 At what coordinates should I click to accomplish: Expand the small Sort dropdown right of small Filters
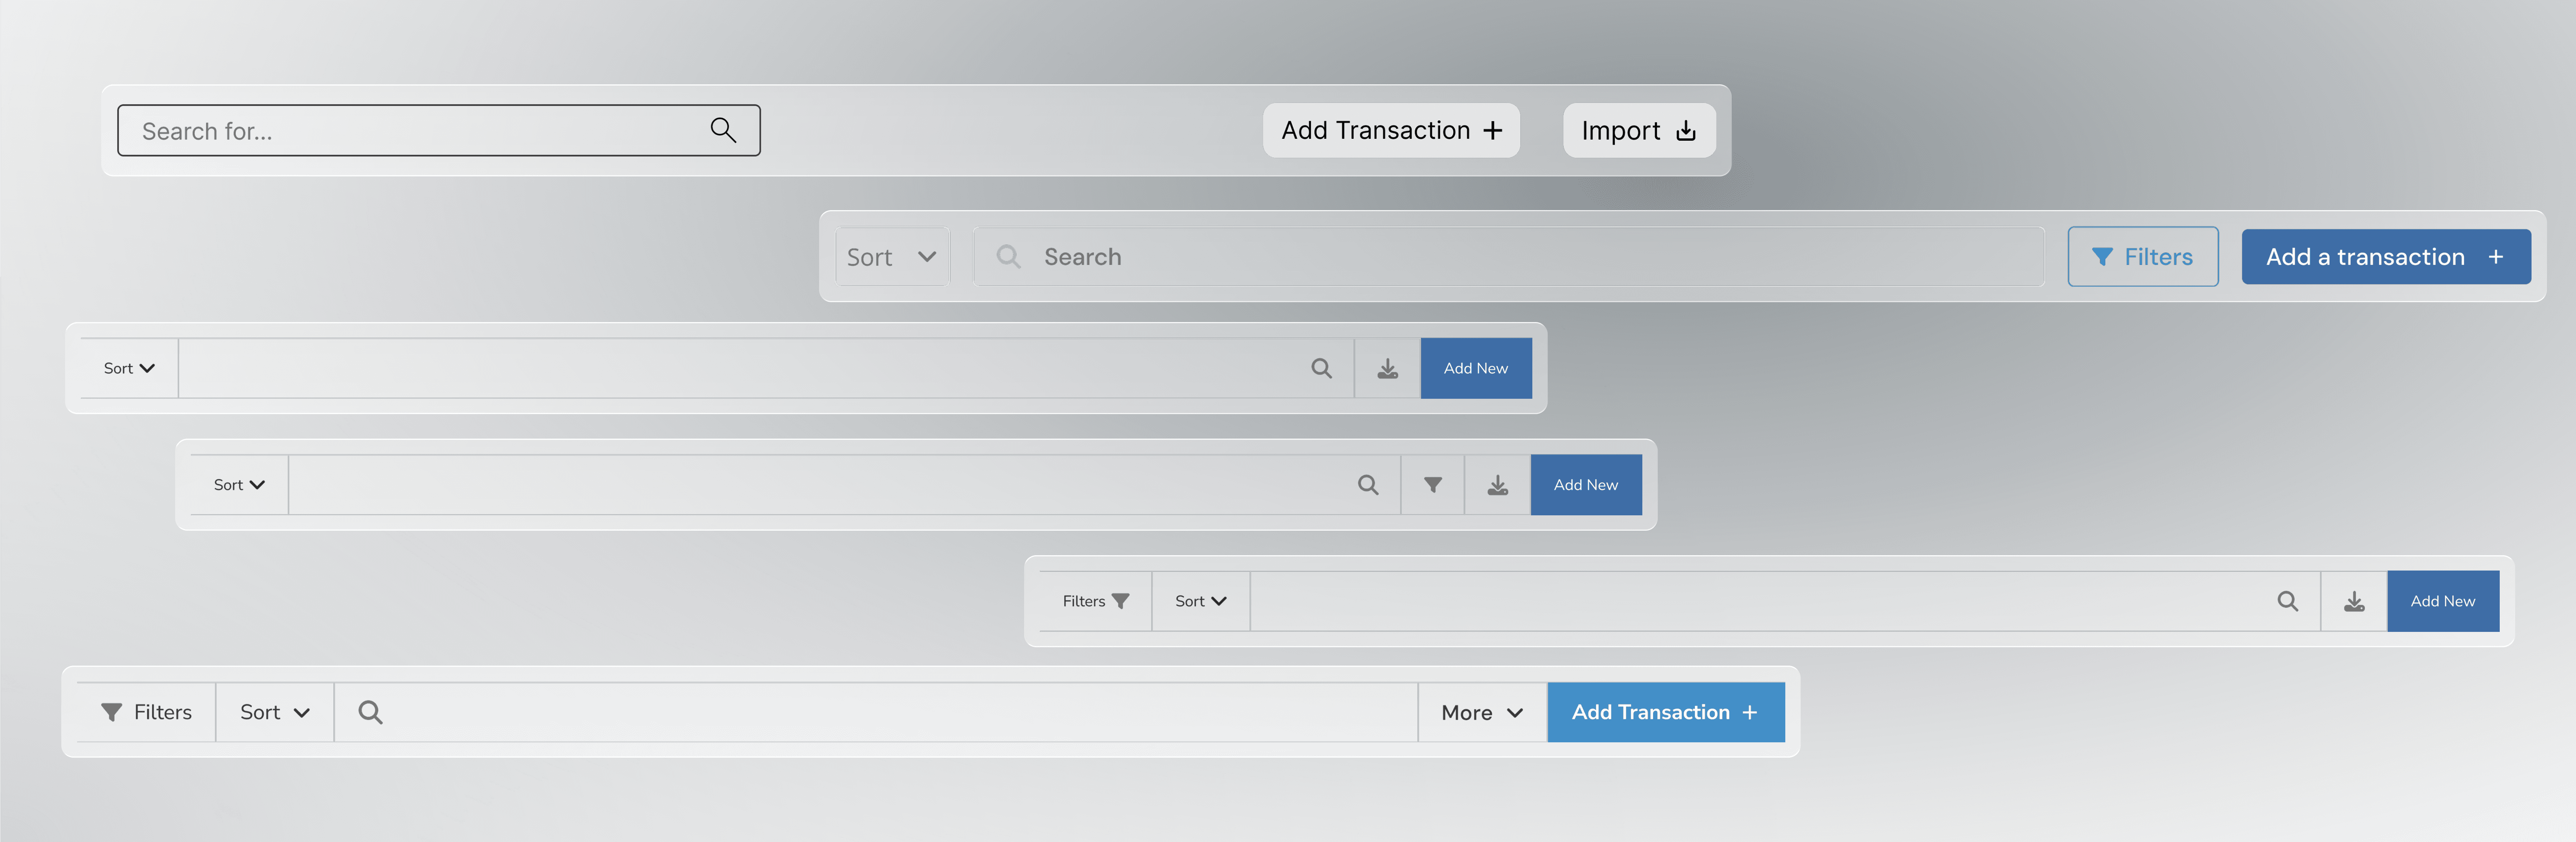coord(1200,601)
